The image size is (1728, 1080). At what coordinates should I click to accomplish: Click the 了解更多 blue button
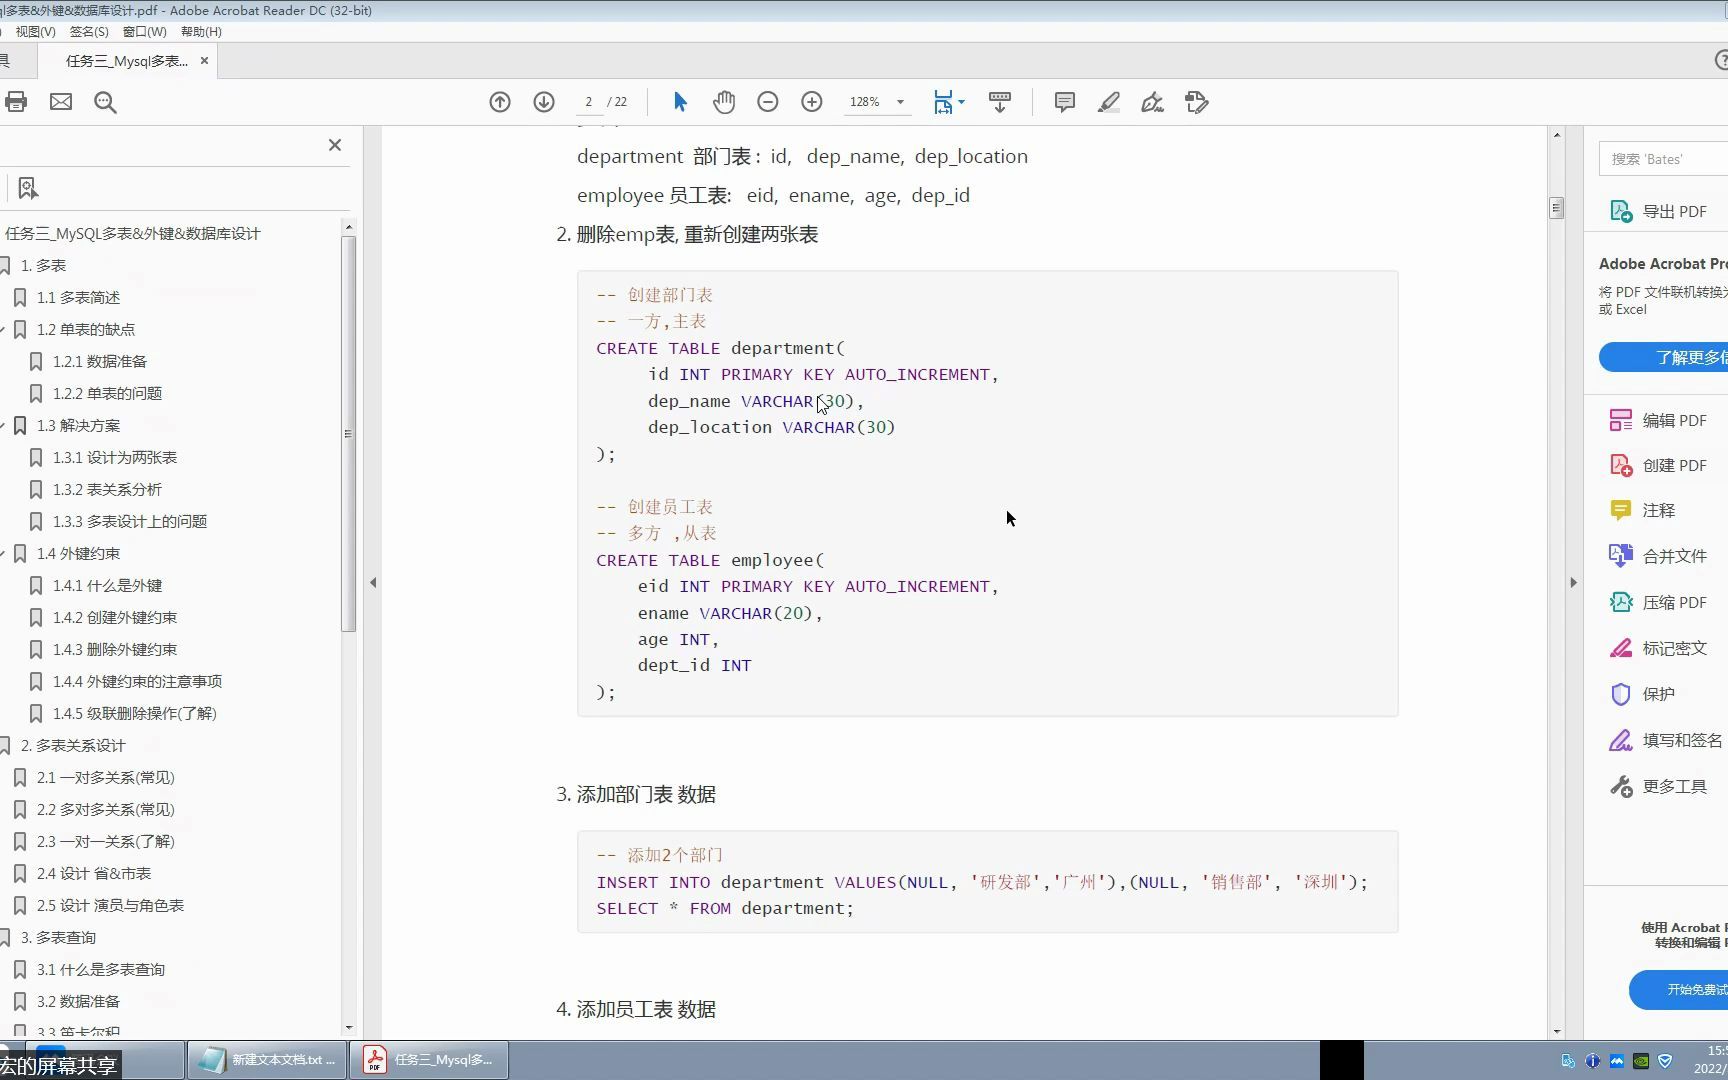[x=1664, y=357]
